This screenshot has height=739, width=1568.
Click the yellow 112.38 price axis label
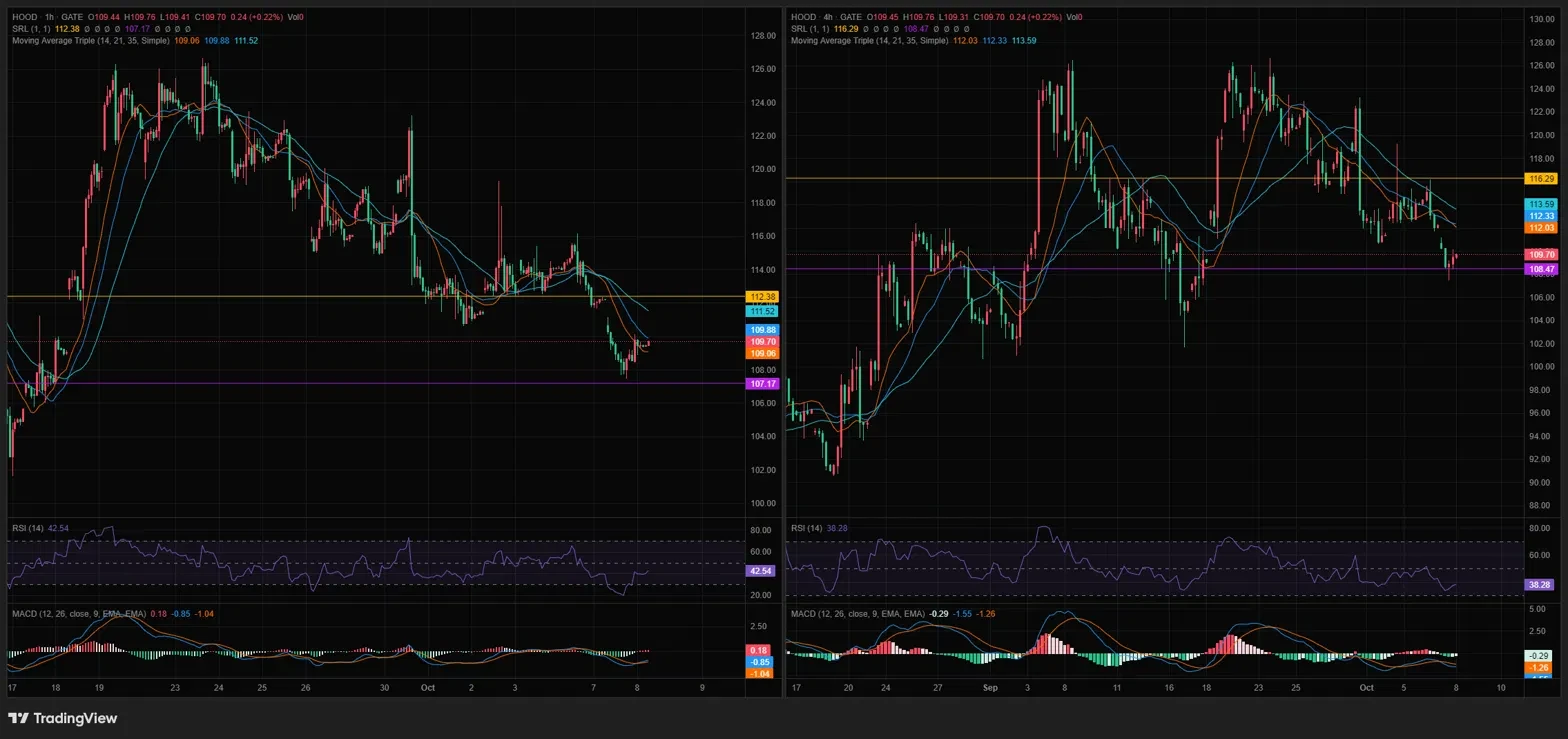click(x=763, y=297)
